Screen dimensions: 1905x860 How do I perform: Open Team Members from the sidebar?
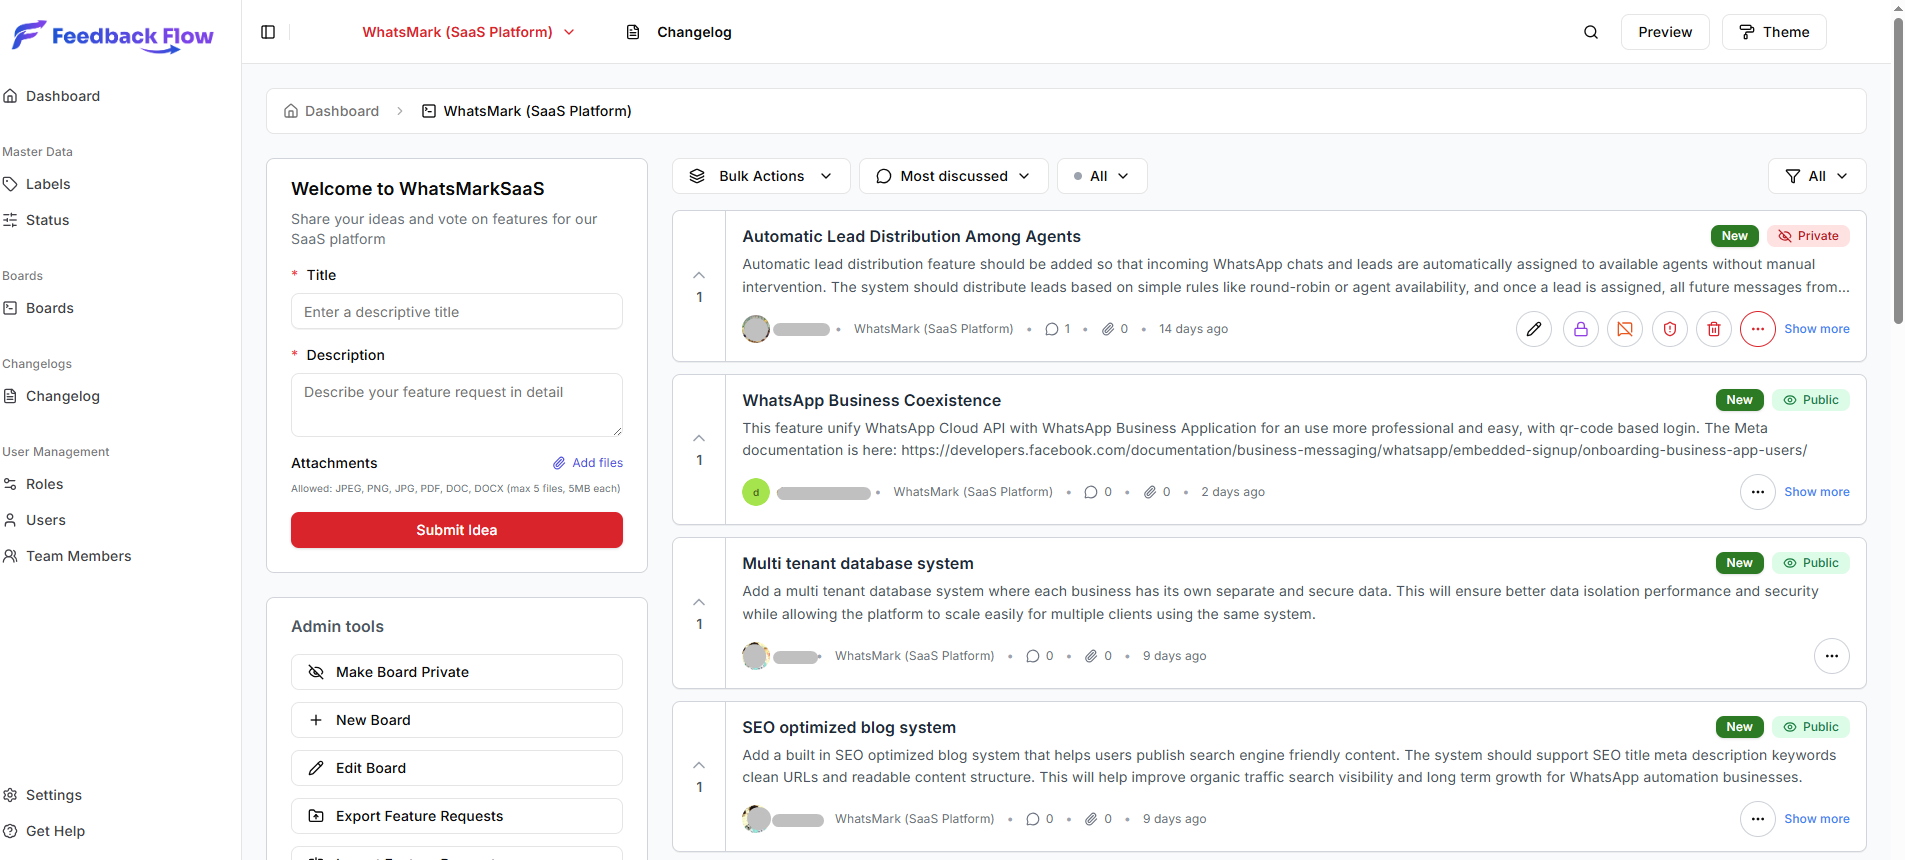(x=78, y=556)
